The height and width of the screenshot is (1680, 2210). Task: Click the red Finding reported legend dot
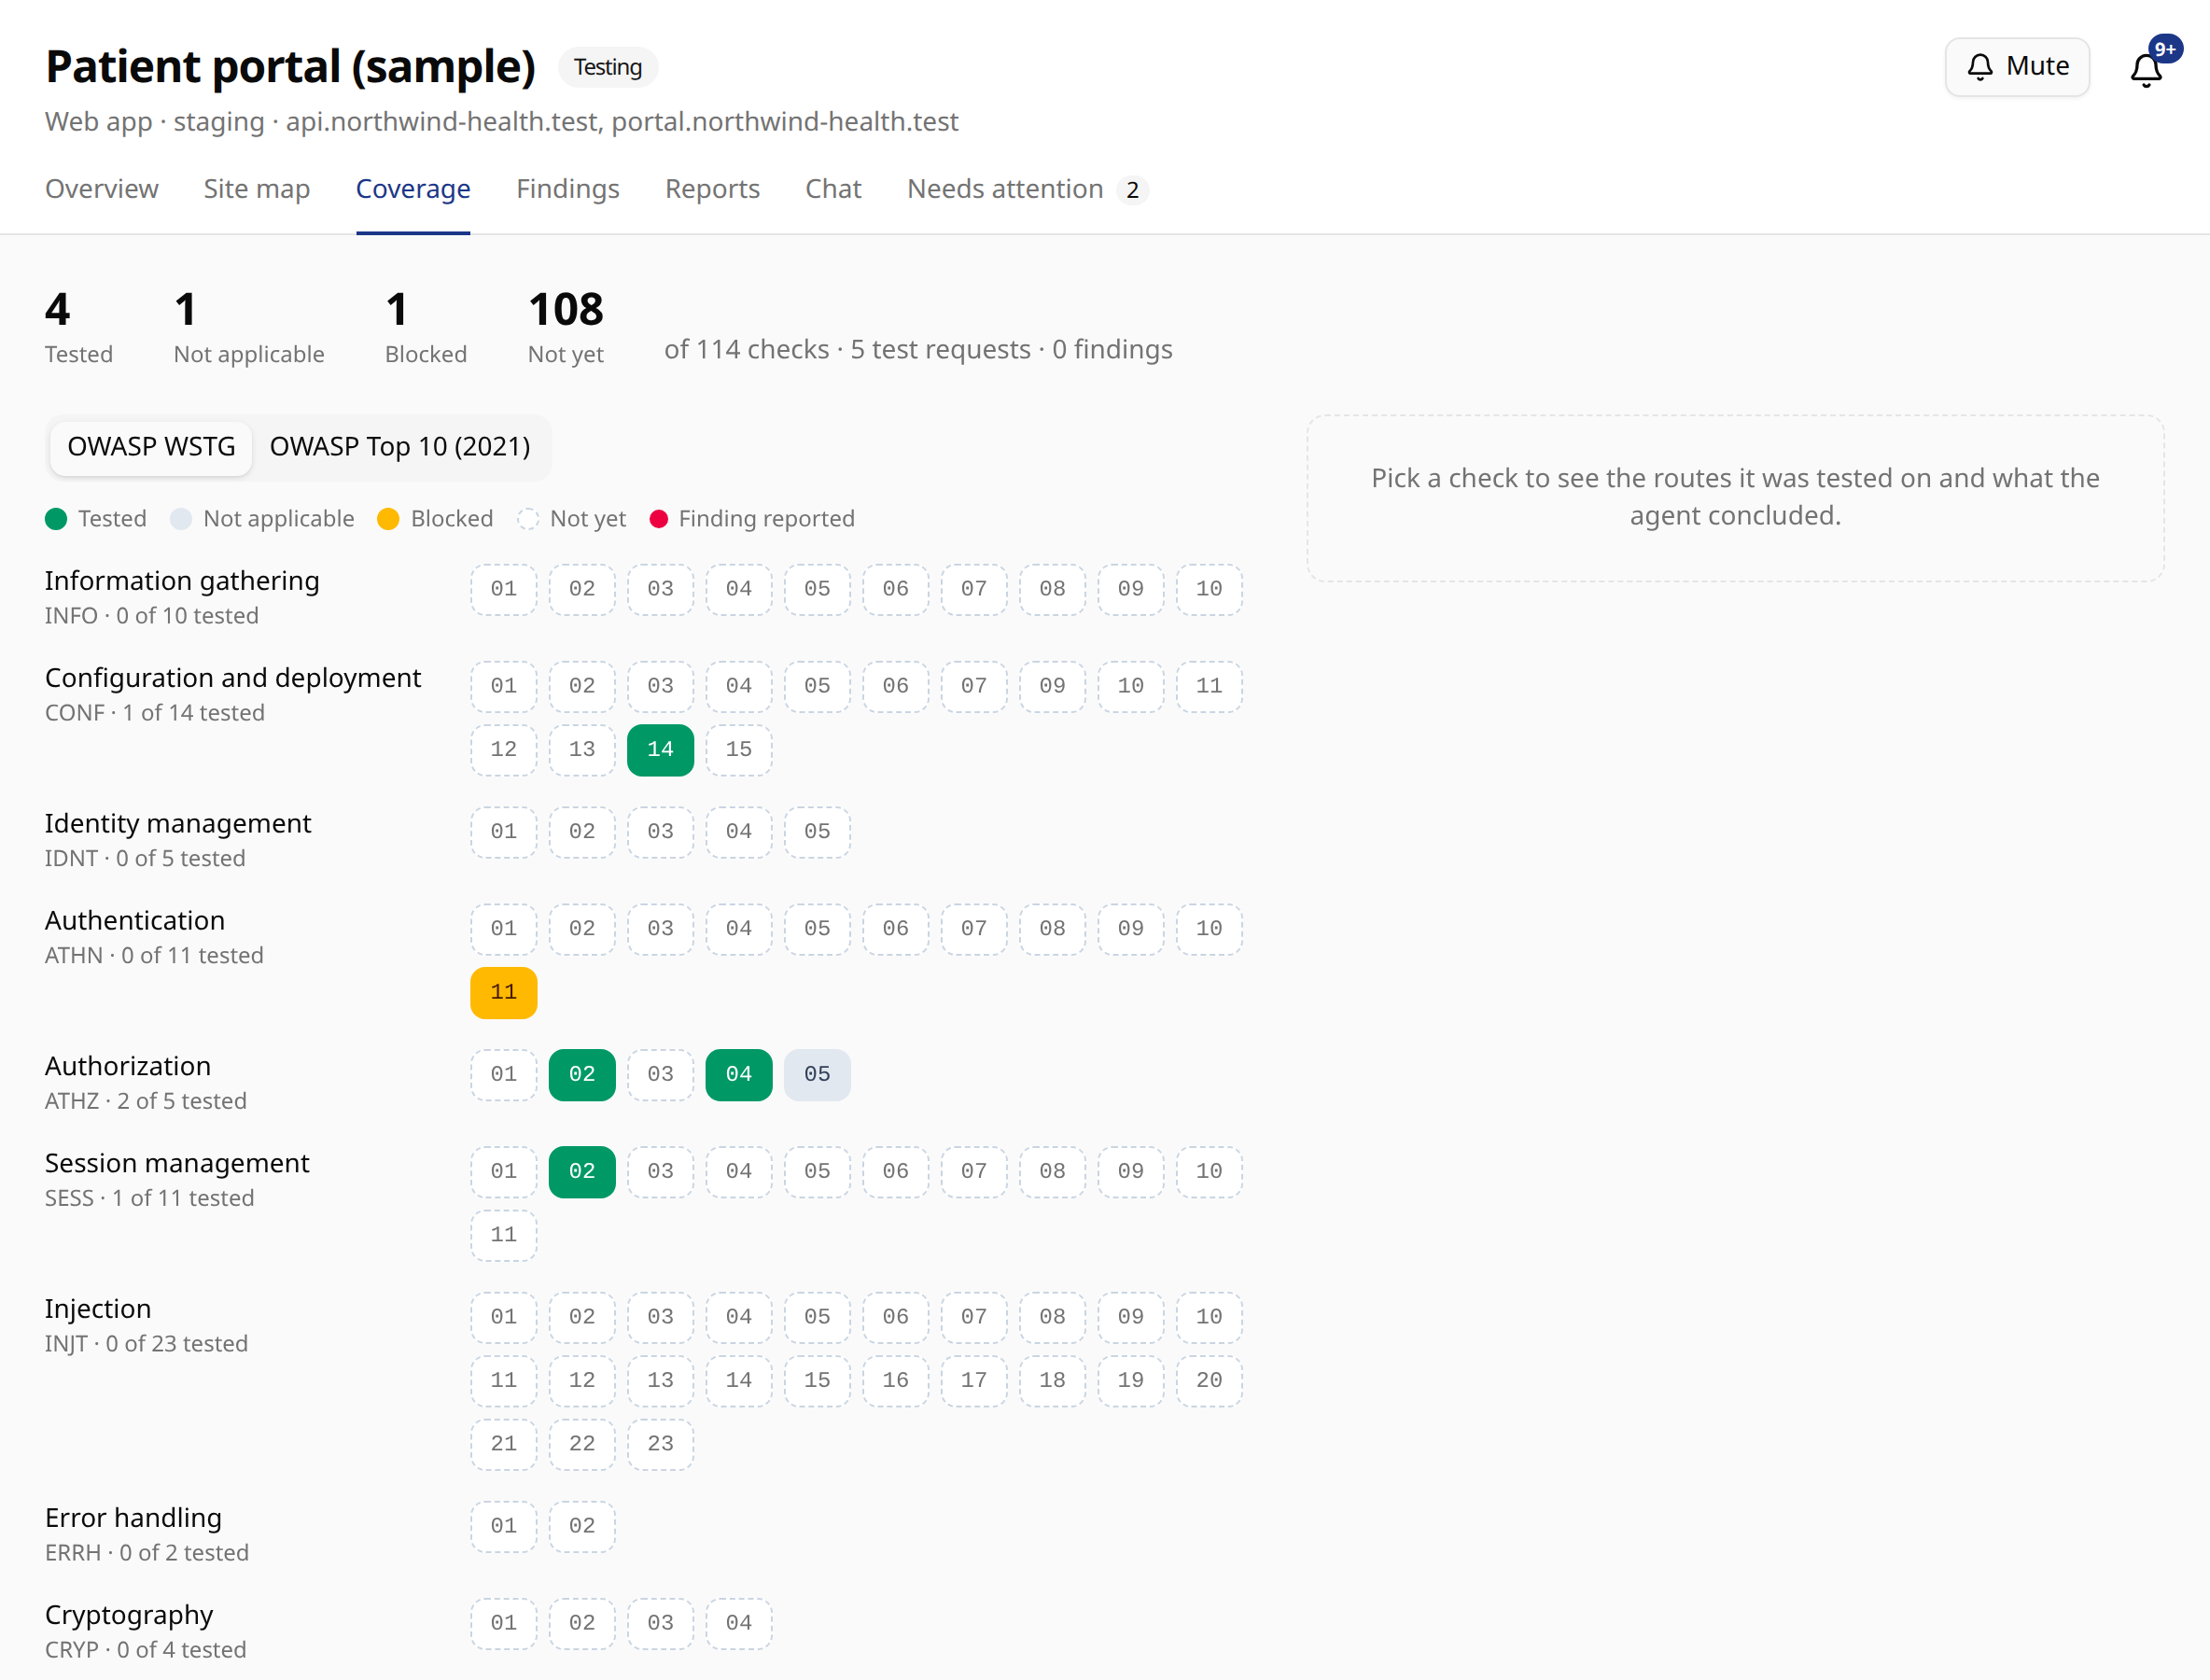point(658,519)
